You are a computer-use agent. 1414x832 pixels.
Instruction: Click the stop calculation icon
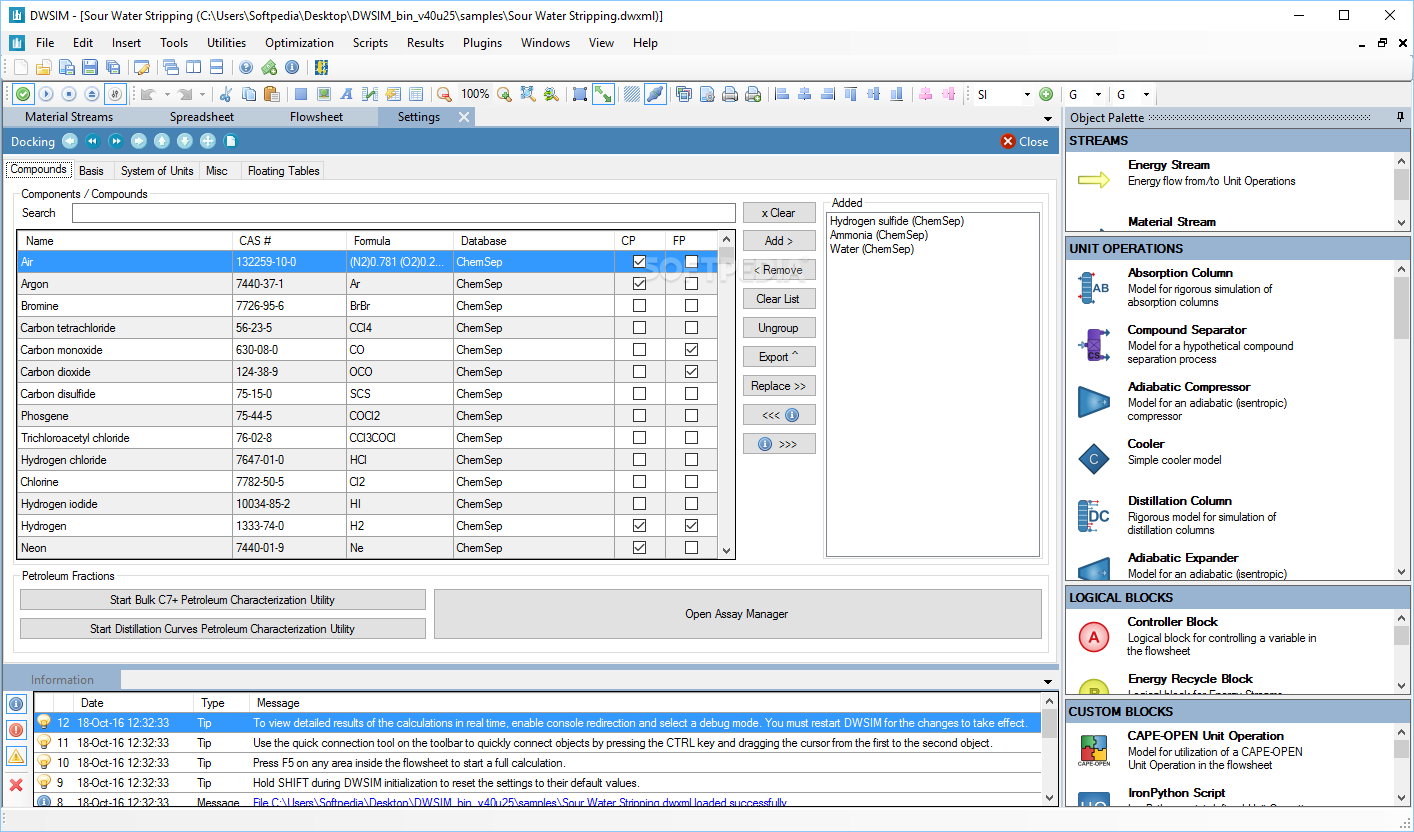tap(69, 94)
